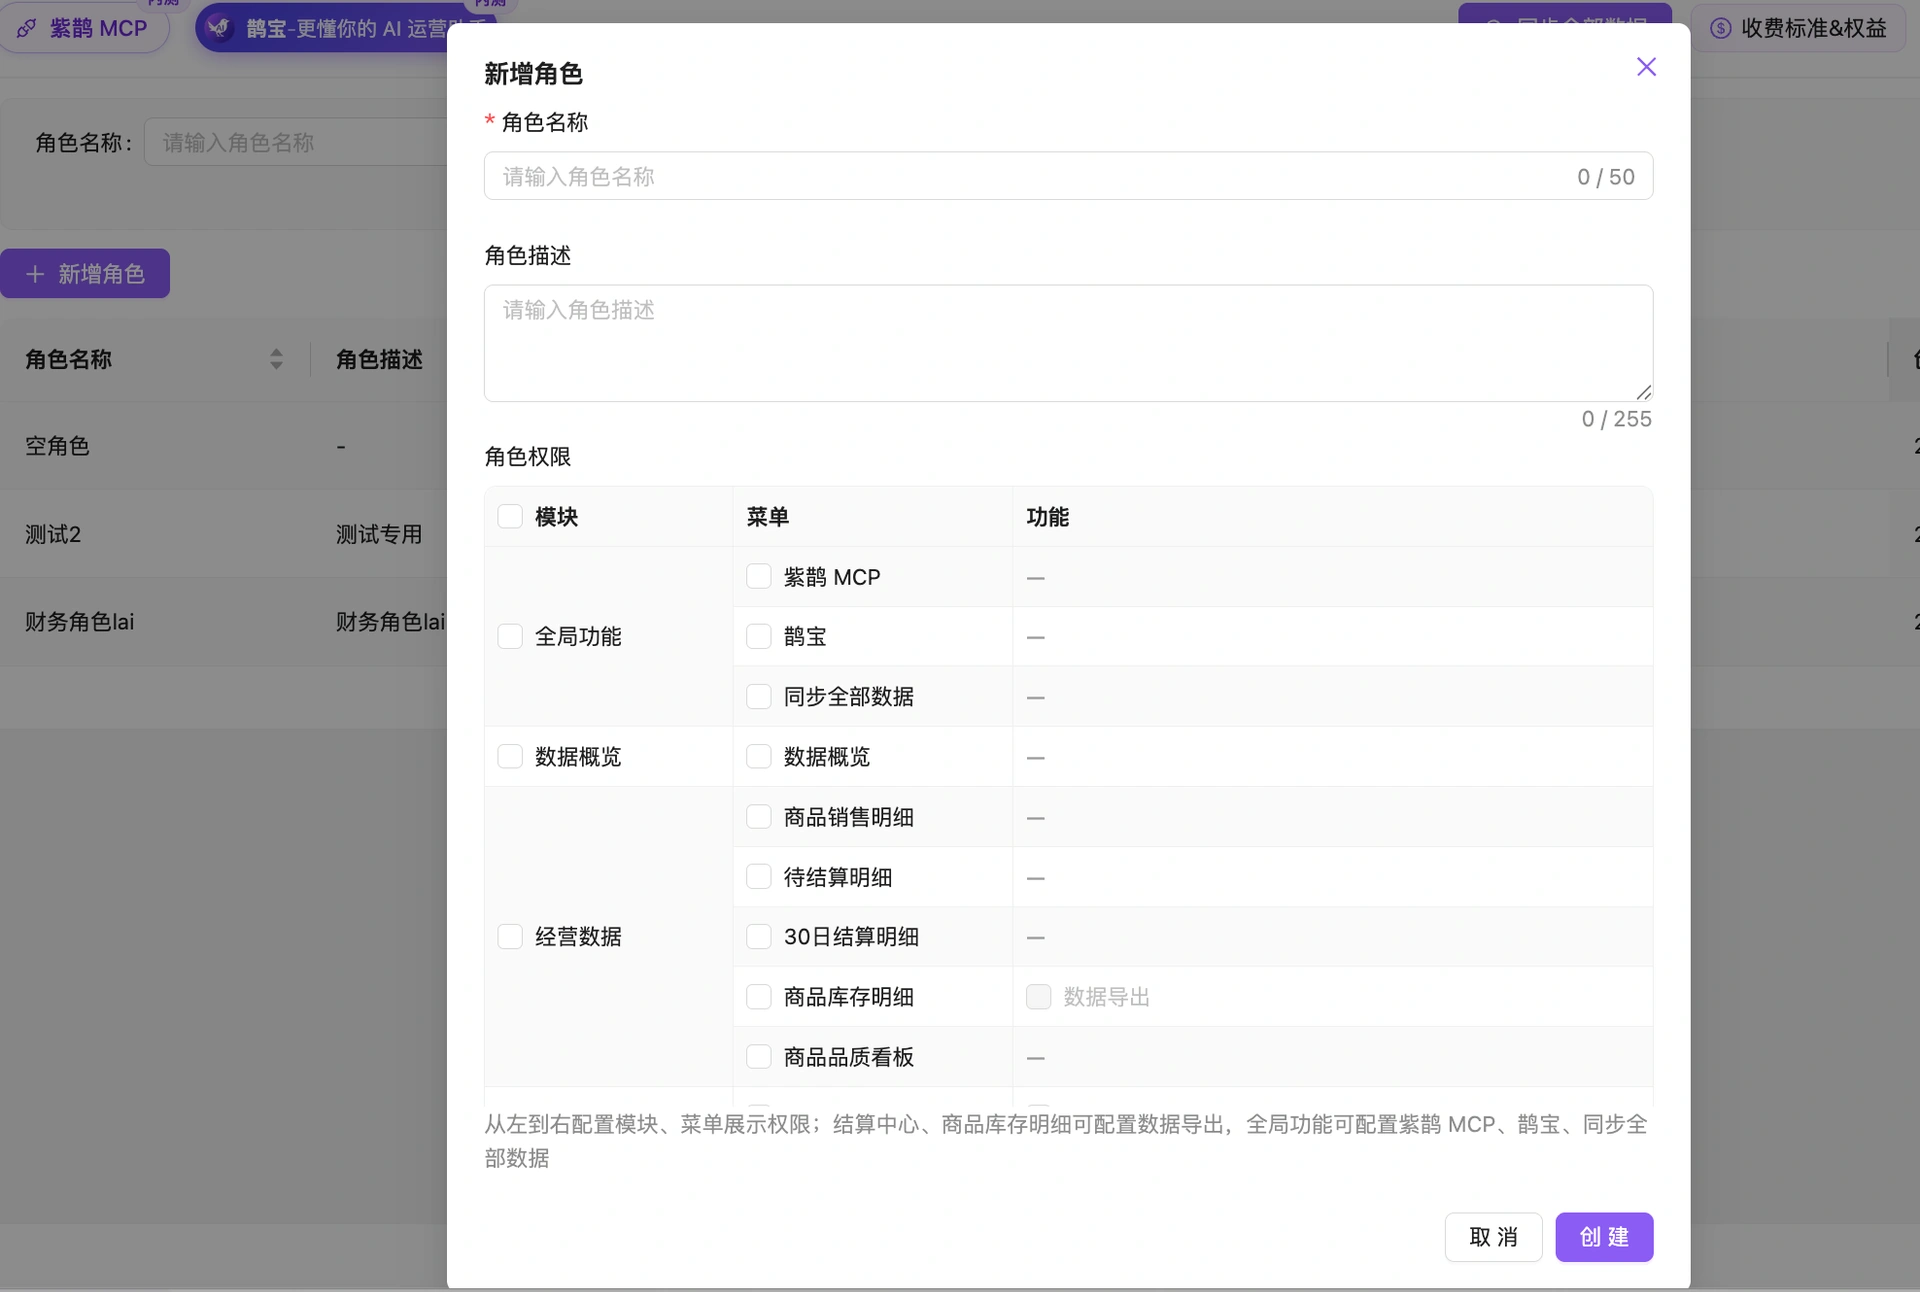Click the plus icon on 新增角色 button
This screenshot has width=1920, height=1292.
(x=35, y=274)
